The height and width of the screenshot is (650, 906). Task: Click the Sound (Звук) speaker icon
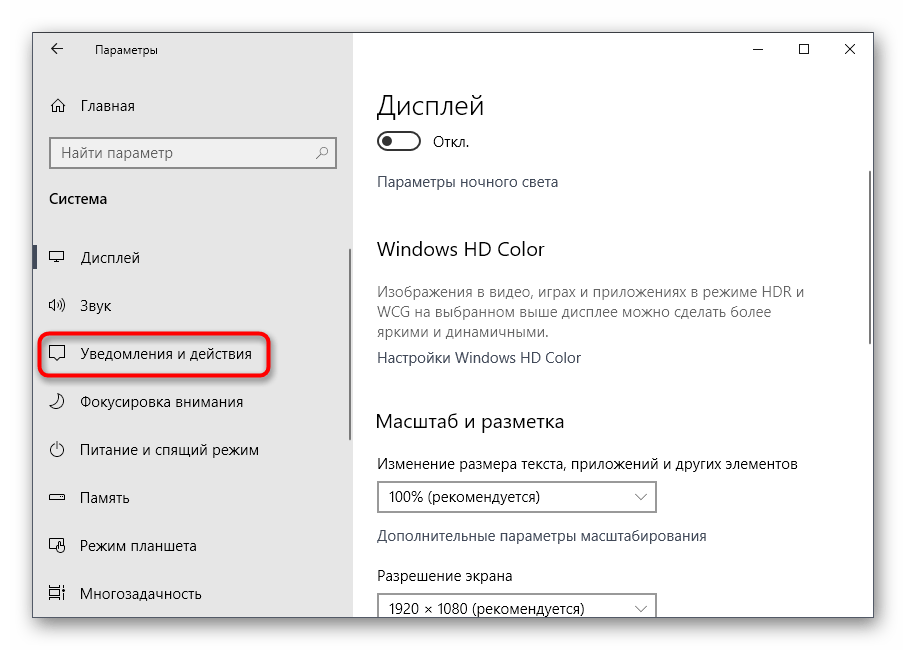57,306
